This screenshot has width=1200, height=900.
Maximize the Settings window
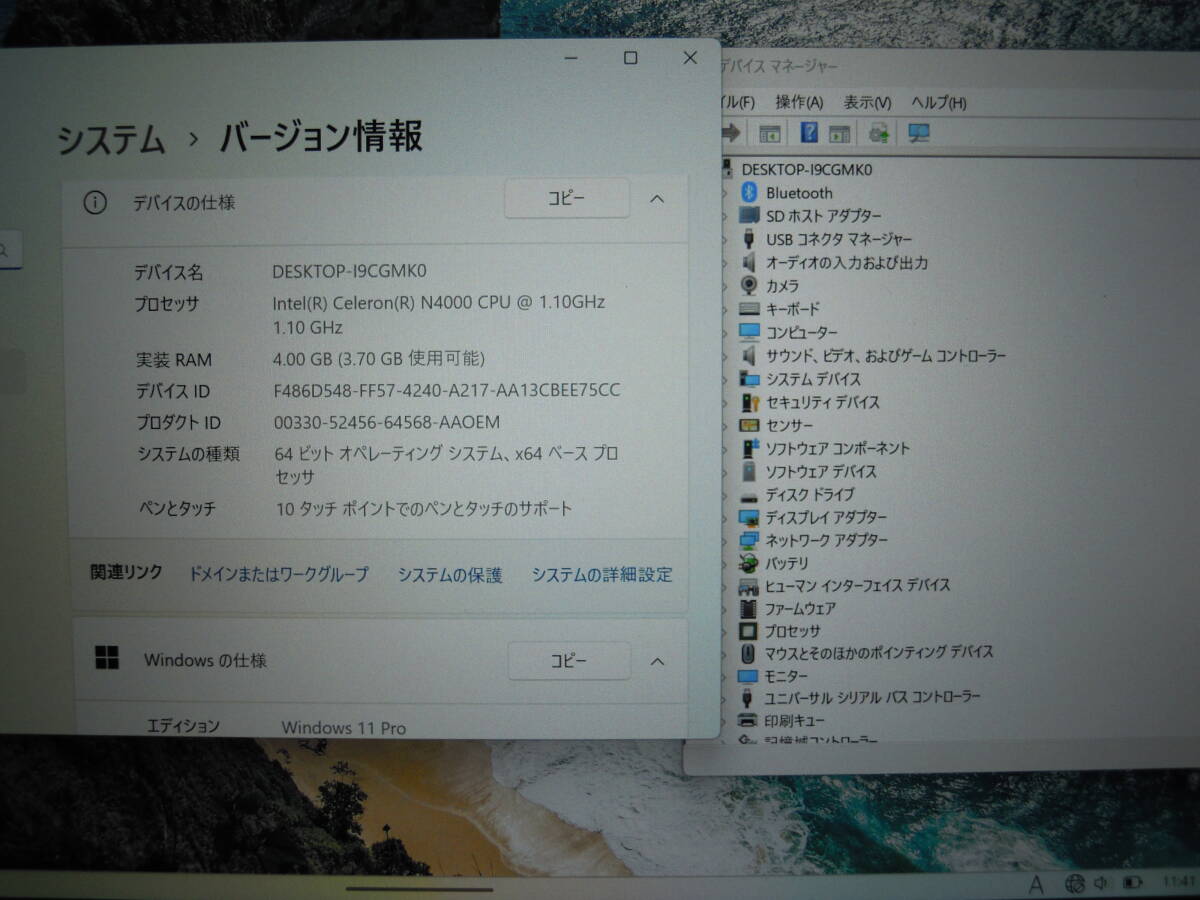click(x=630, y=58)
